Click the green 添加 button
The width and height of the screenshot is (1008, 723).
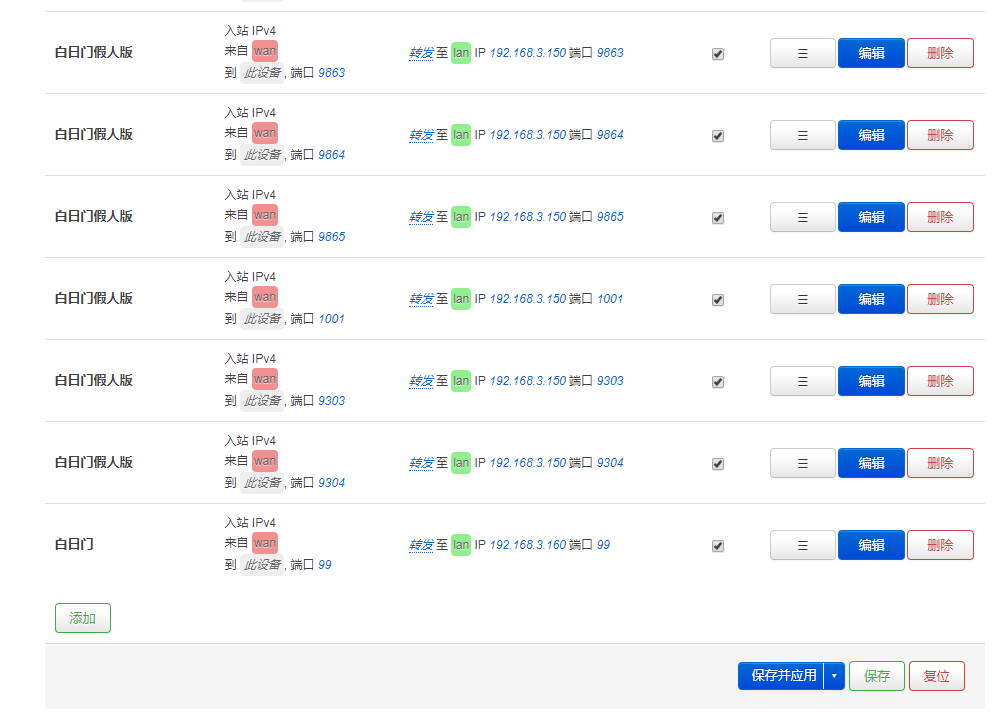pyautogui.click(x=83, y=618)
